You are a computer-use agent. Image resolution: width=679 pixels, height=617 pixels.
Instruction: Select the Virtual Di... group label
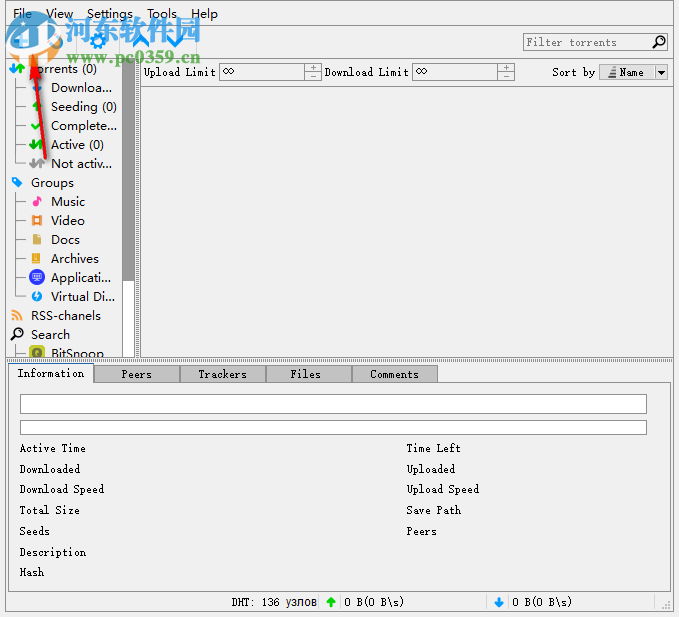pos(83,297)
